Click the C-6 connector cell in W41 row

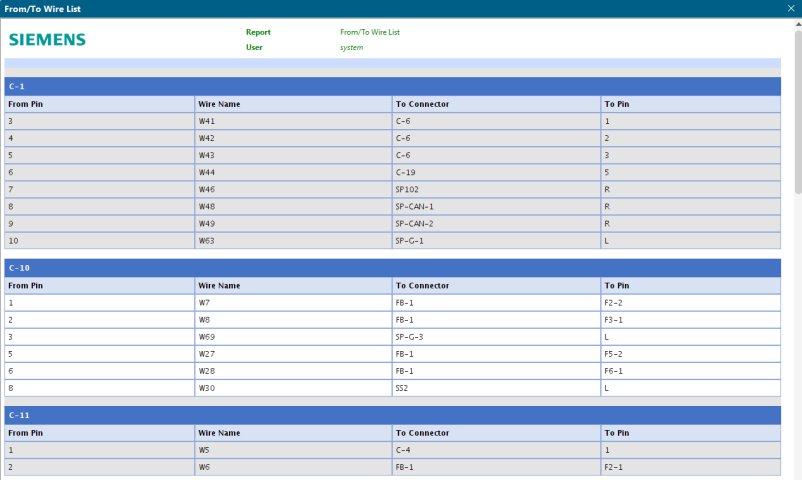pos(496,121)
